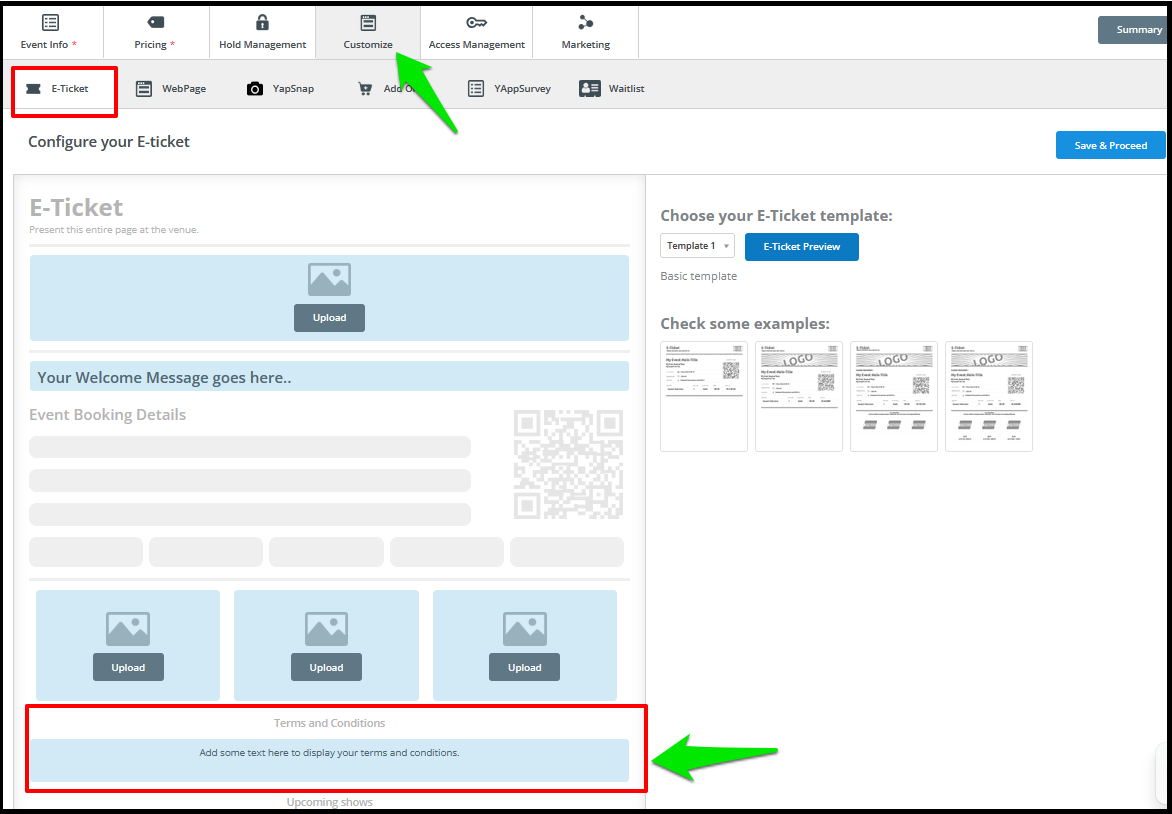View the fourth example ticket thumbnail
1172x814 pixels.
(989, 397)
